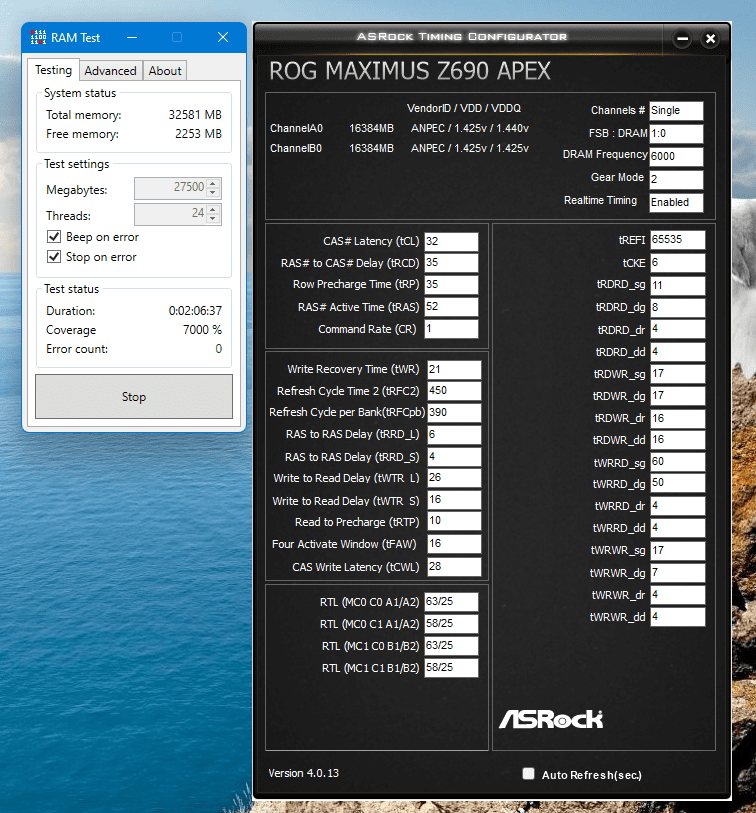756x813 pixels.
Task: Click the tRFCpb value field
Action: (x=454, y=413)
